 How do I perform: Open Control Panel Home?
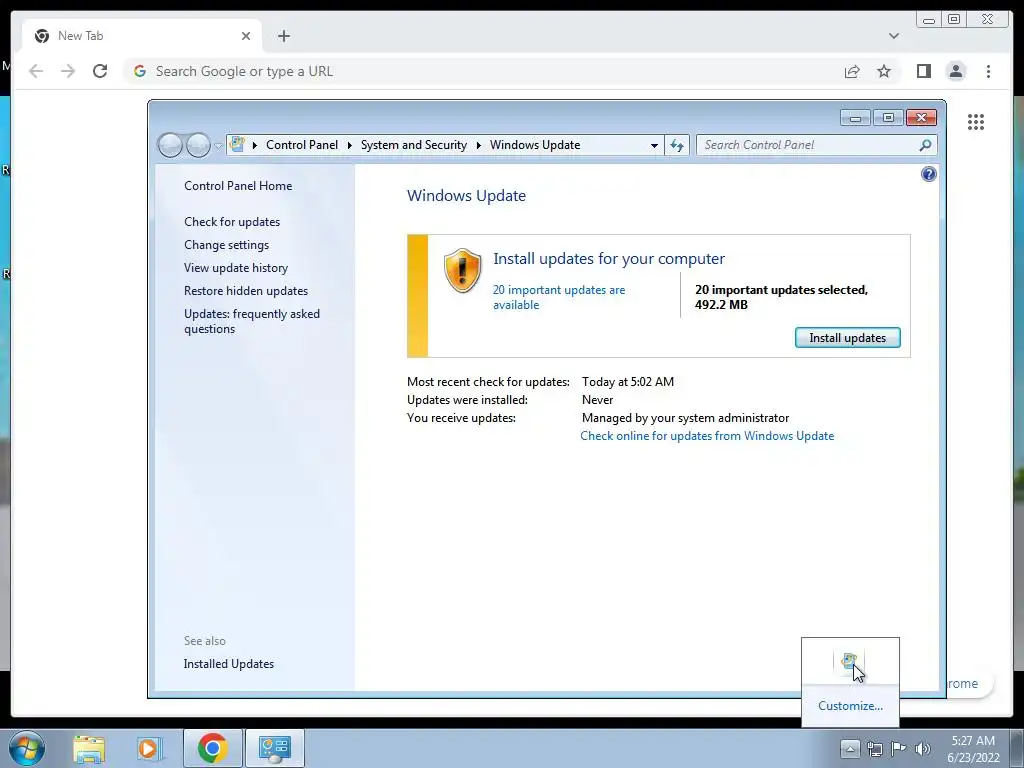coord(238,185)
